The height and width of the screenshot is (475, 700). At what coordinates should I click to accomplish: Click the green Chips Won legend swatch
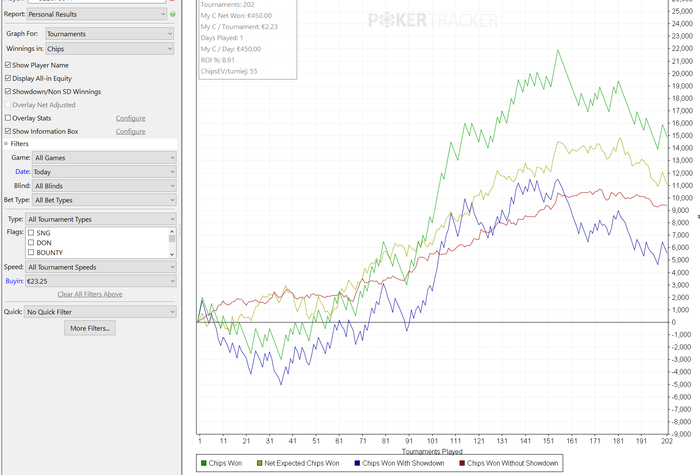coord(204,463)
